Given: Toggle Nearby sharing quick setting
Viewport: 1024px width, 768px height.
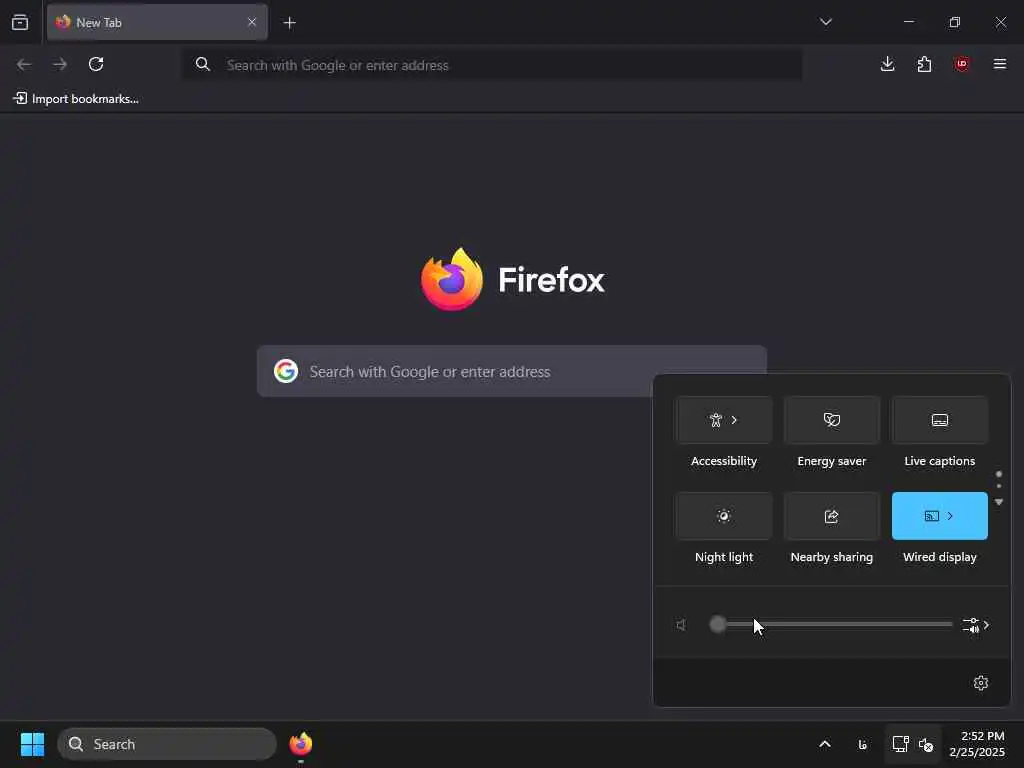Looking at the screenshot, I should pos(831,516).
